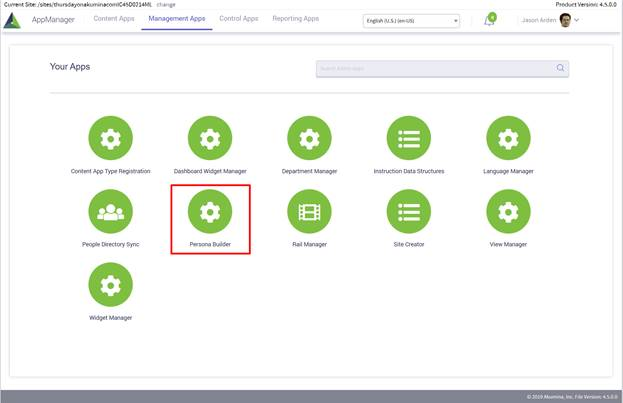Image resolution: width=623 pixels, height=403 pixels.
Task: Launch Language Manager app
Action: pos(508,138)
